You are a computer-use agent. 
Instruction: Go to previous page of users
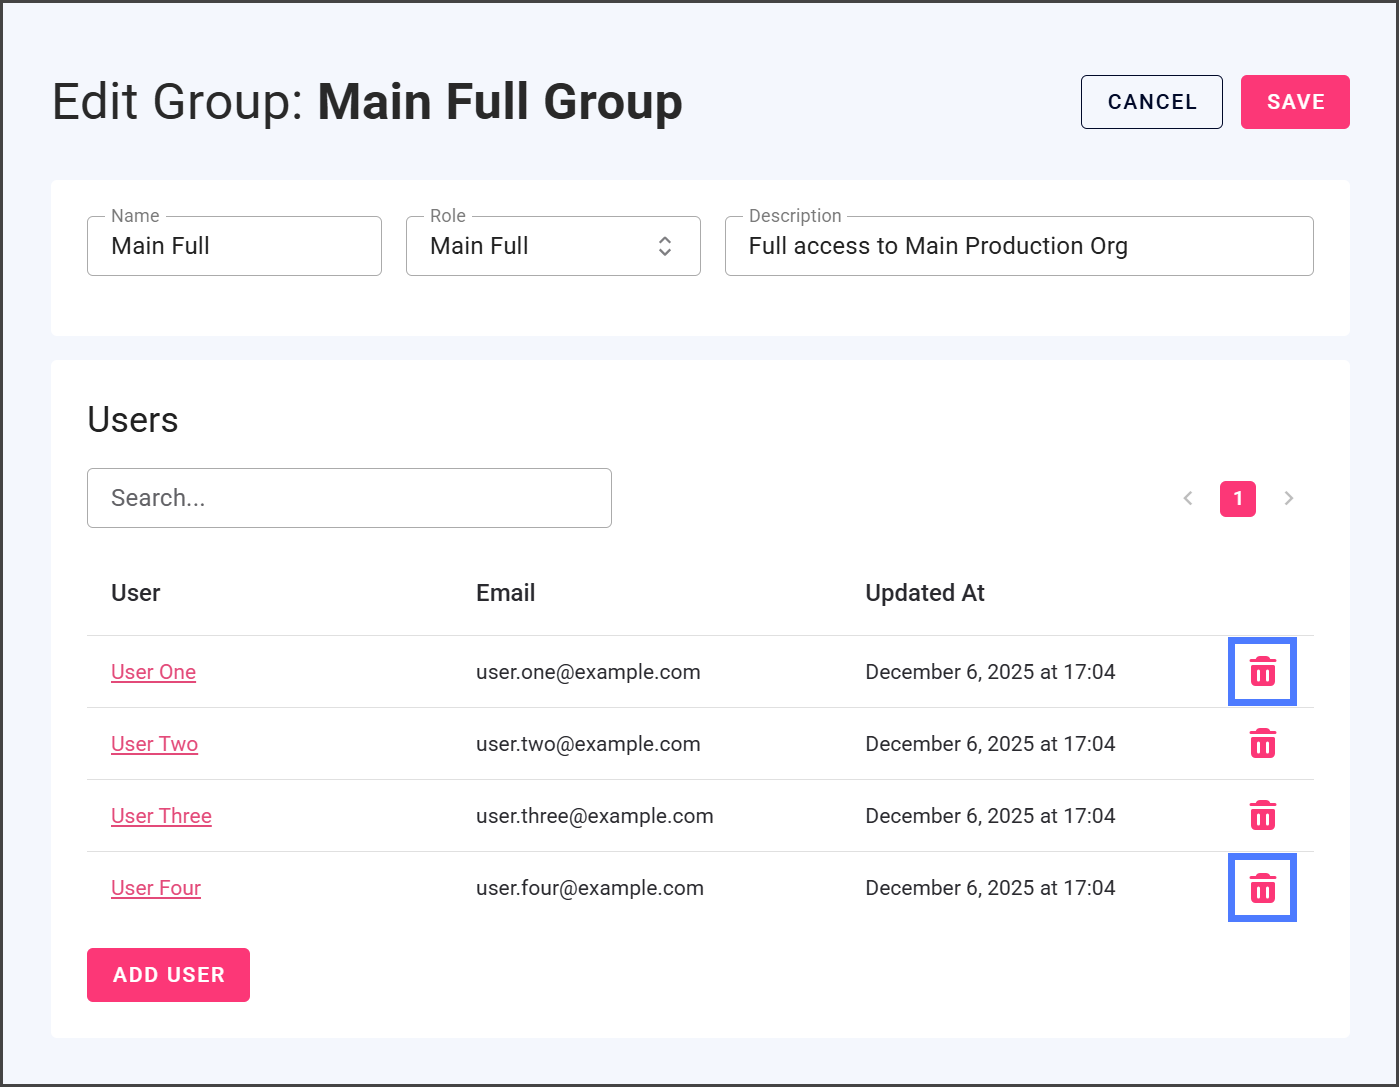click(x=1188, y=498)
